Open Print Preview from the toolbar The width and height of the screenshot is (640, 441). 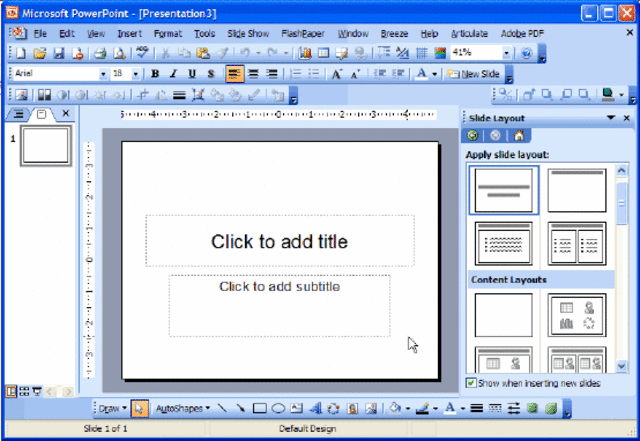coord(119,53)
